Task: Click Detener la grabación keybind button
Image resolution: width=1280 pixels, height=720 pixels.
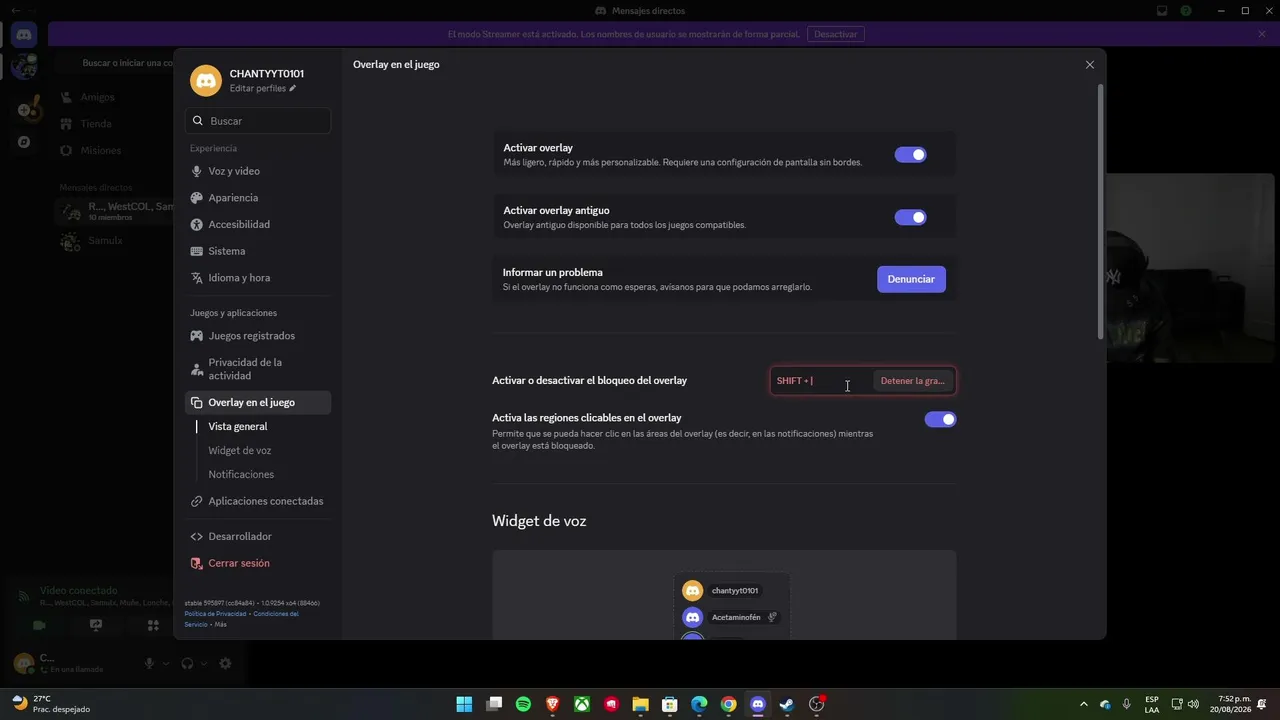Action: tap(912, 381)
